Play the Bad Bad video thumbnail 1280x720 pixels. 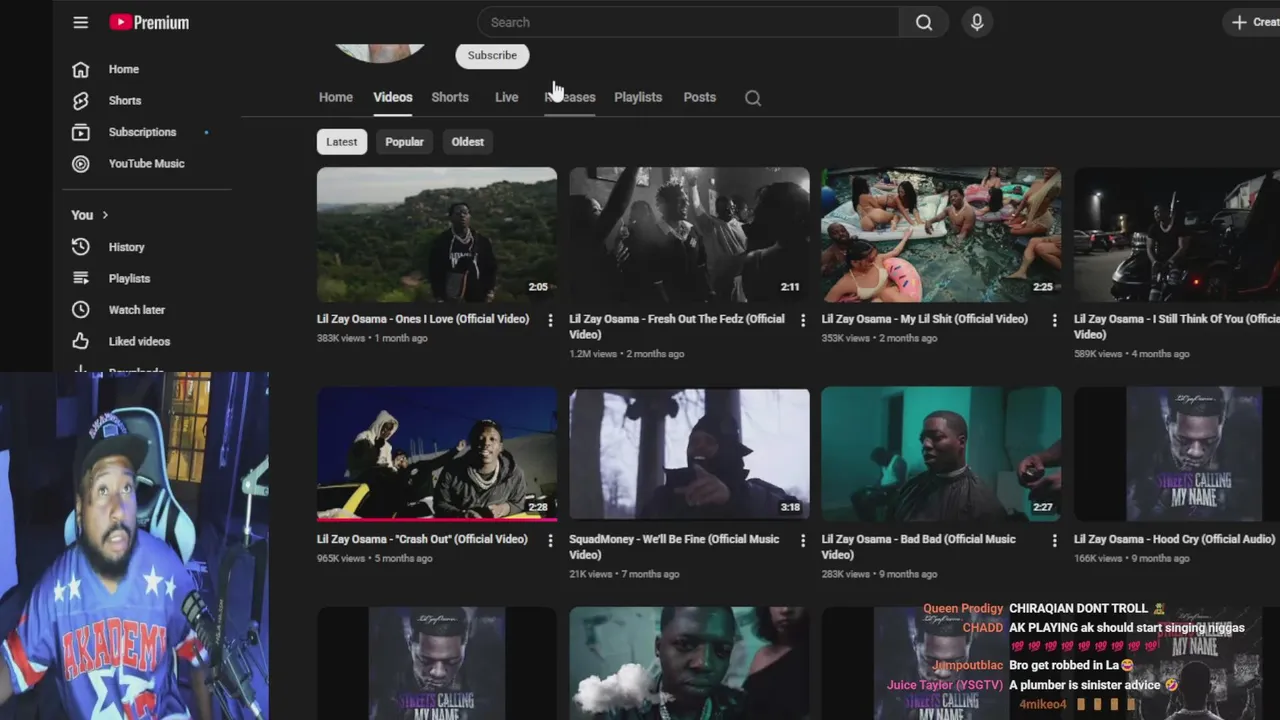[941, 454]
